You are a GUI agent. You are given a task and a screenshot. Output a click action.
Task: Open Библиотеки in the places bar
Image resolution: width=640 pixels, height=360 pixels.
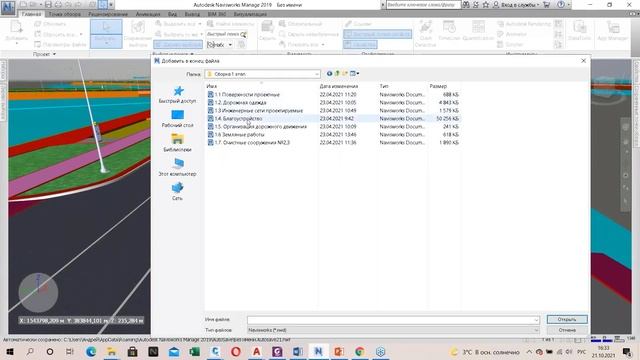point(178,143)
